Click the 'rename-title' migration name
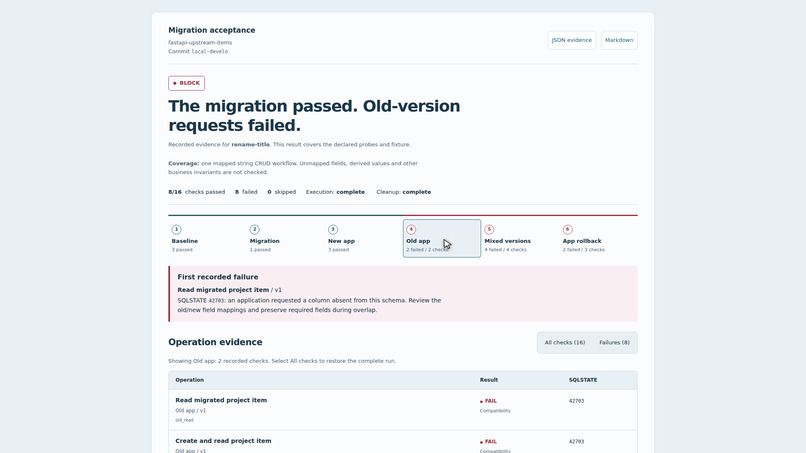The width and height of the screenshot is (806, 453). click(250, 144)
